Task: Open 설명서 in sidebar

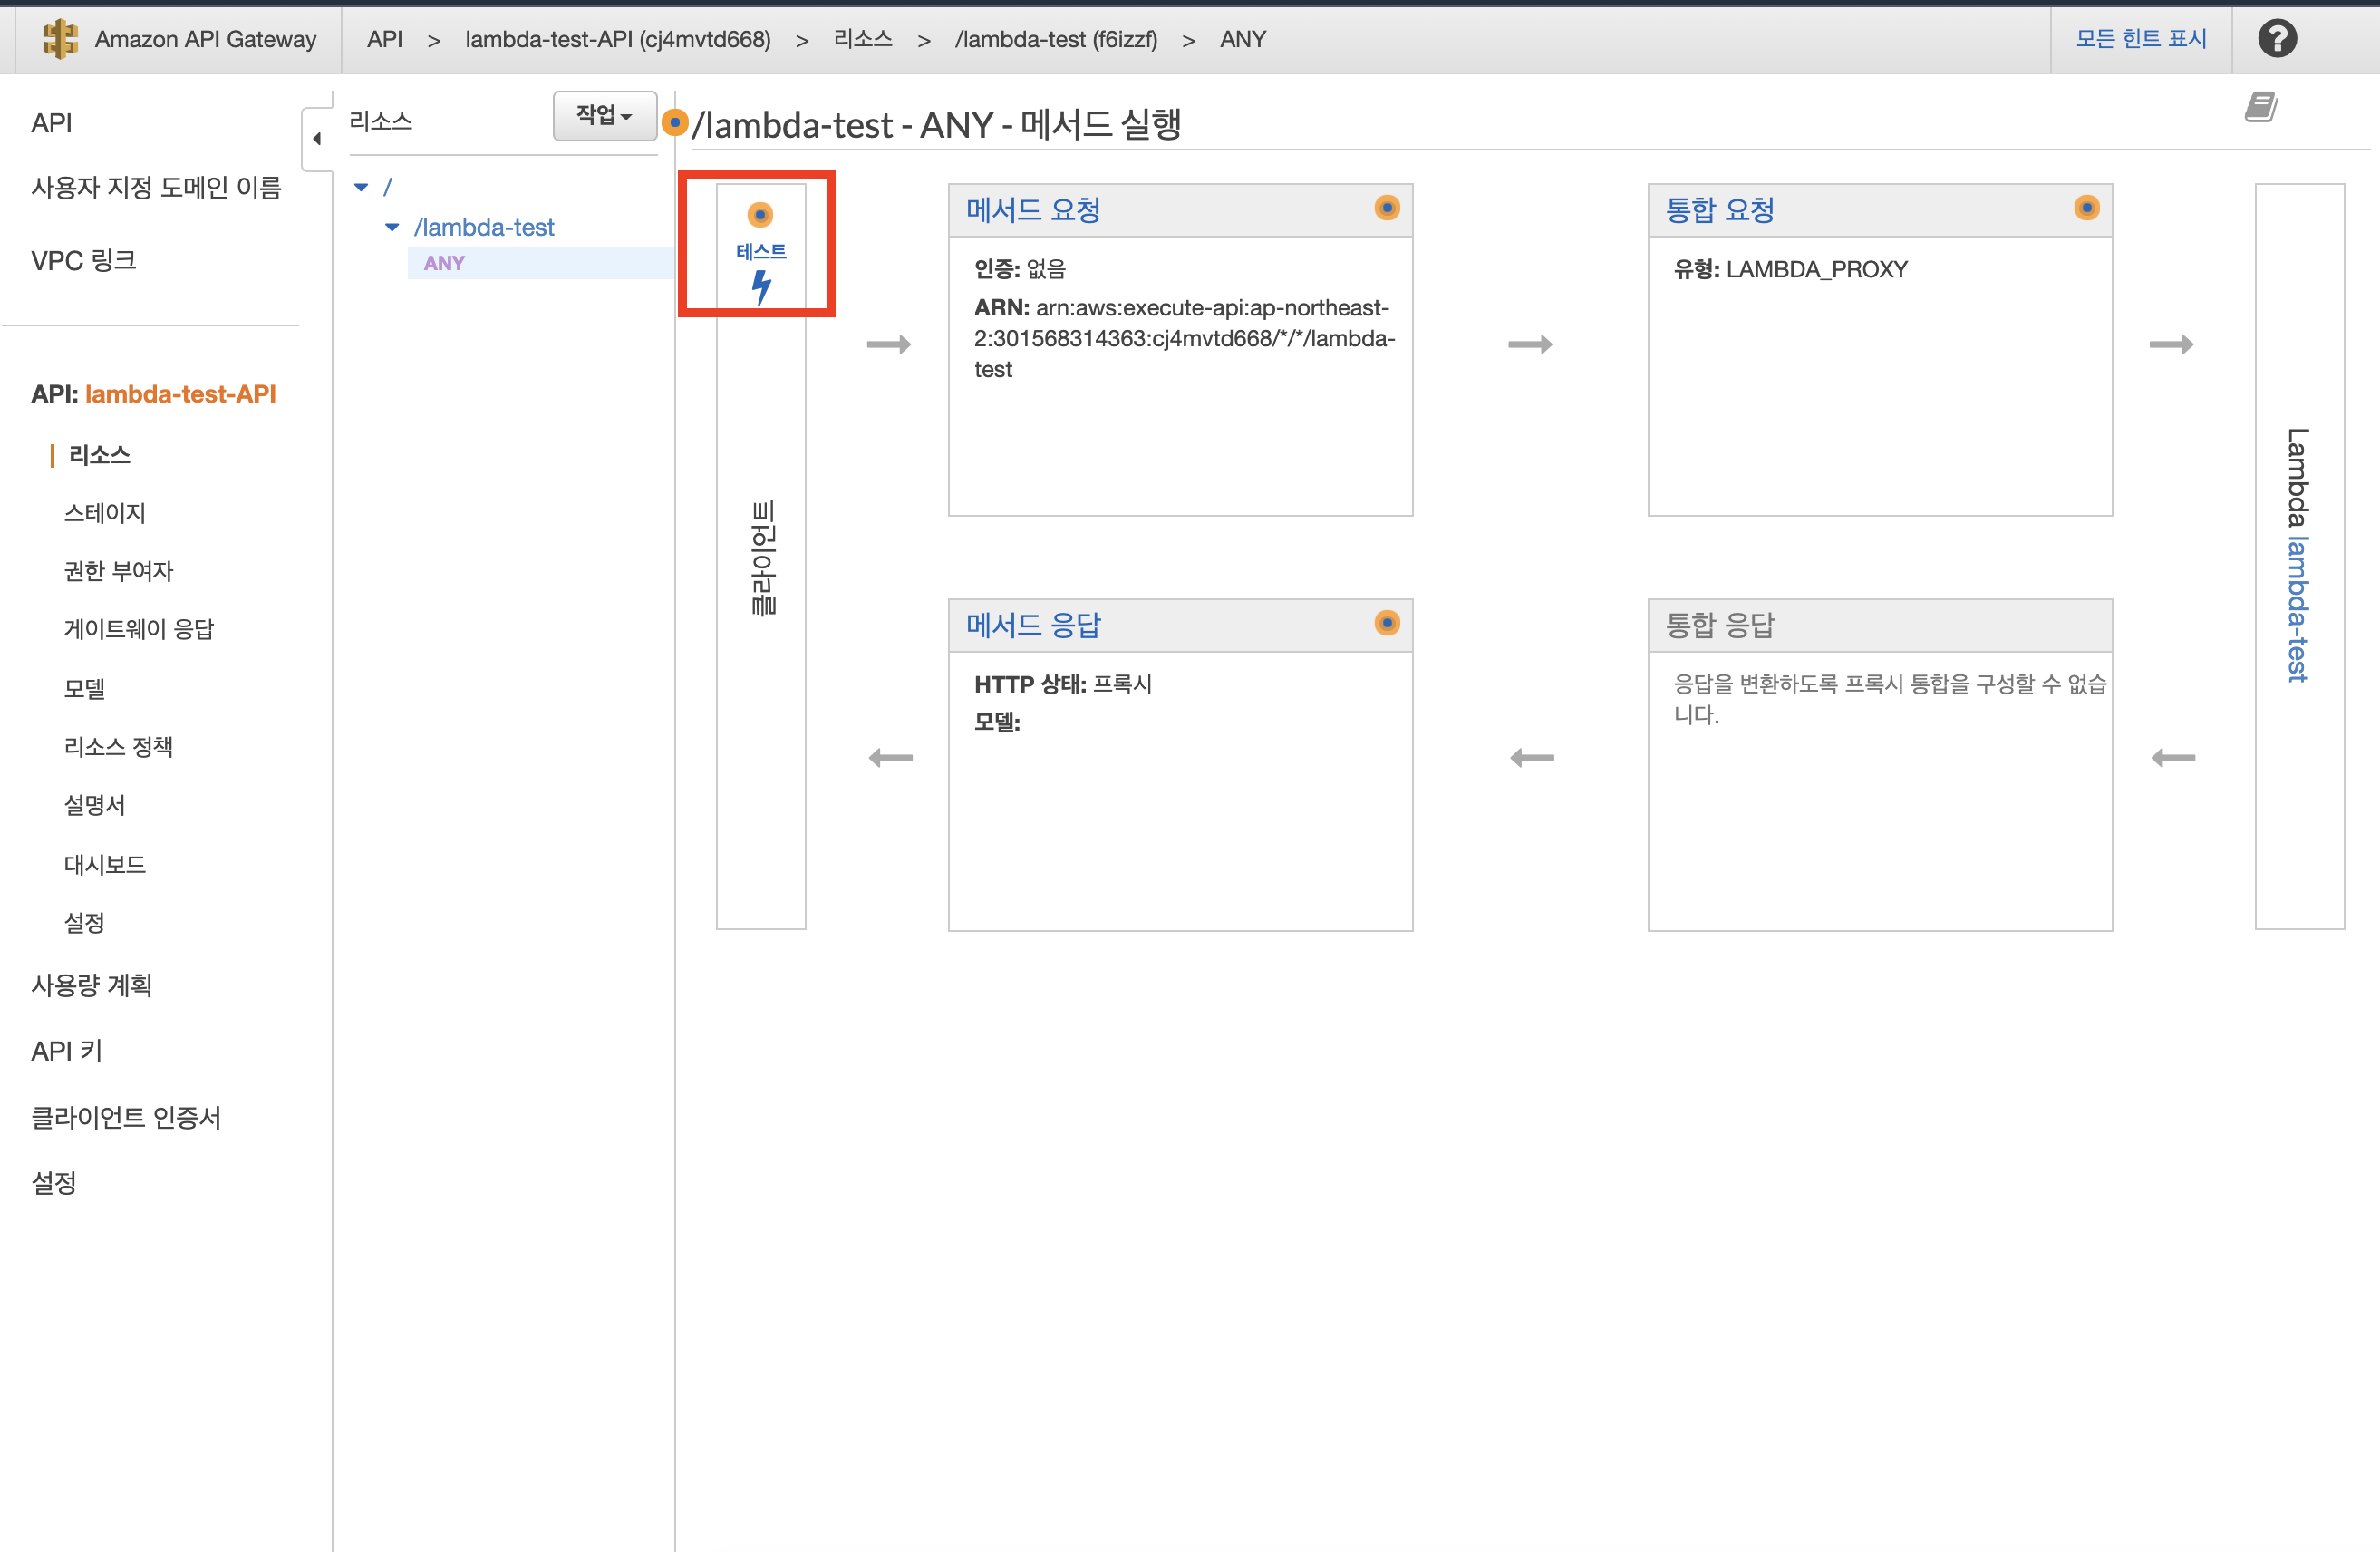Action: (x=95, y=805)
